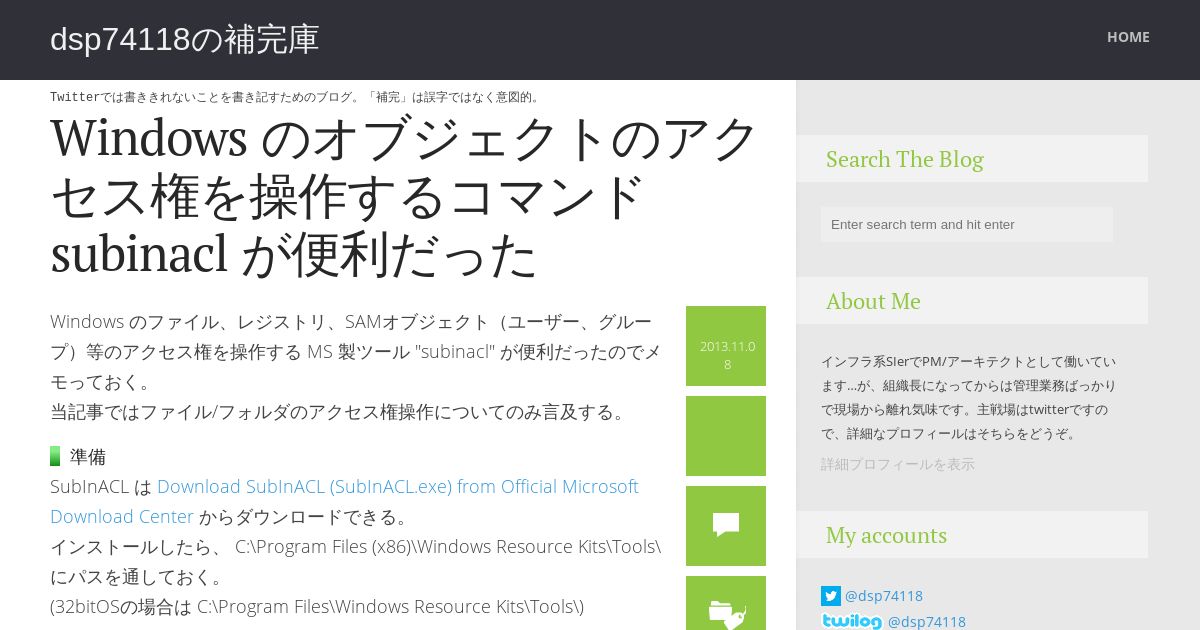The width and height of the screenshot is (1200, 630).
Task: Click the twilog logo icon
Action: tap(852, 622)
